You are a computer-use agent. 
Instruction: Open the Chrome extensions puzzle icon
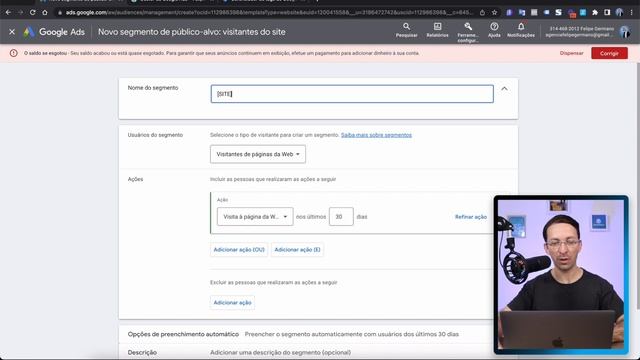595,13
